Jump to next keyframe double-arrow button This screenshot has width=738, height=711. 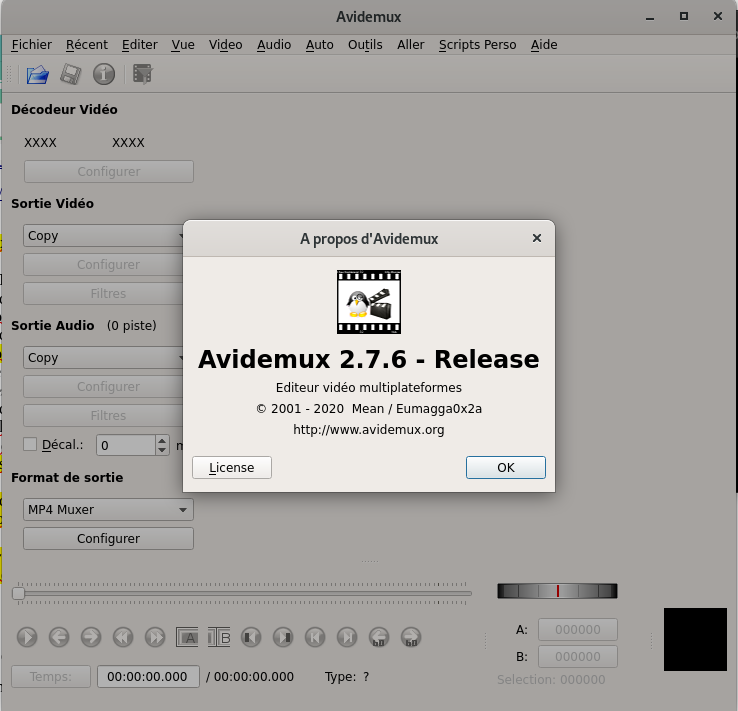coord(155,638)
